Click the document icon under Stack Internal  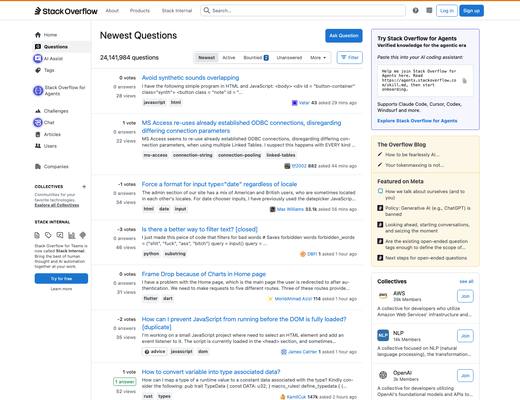click(37, 235)
